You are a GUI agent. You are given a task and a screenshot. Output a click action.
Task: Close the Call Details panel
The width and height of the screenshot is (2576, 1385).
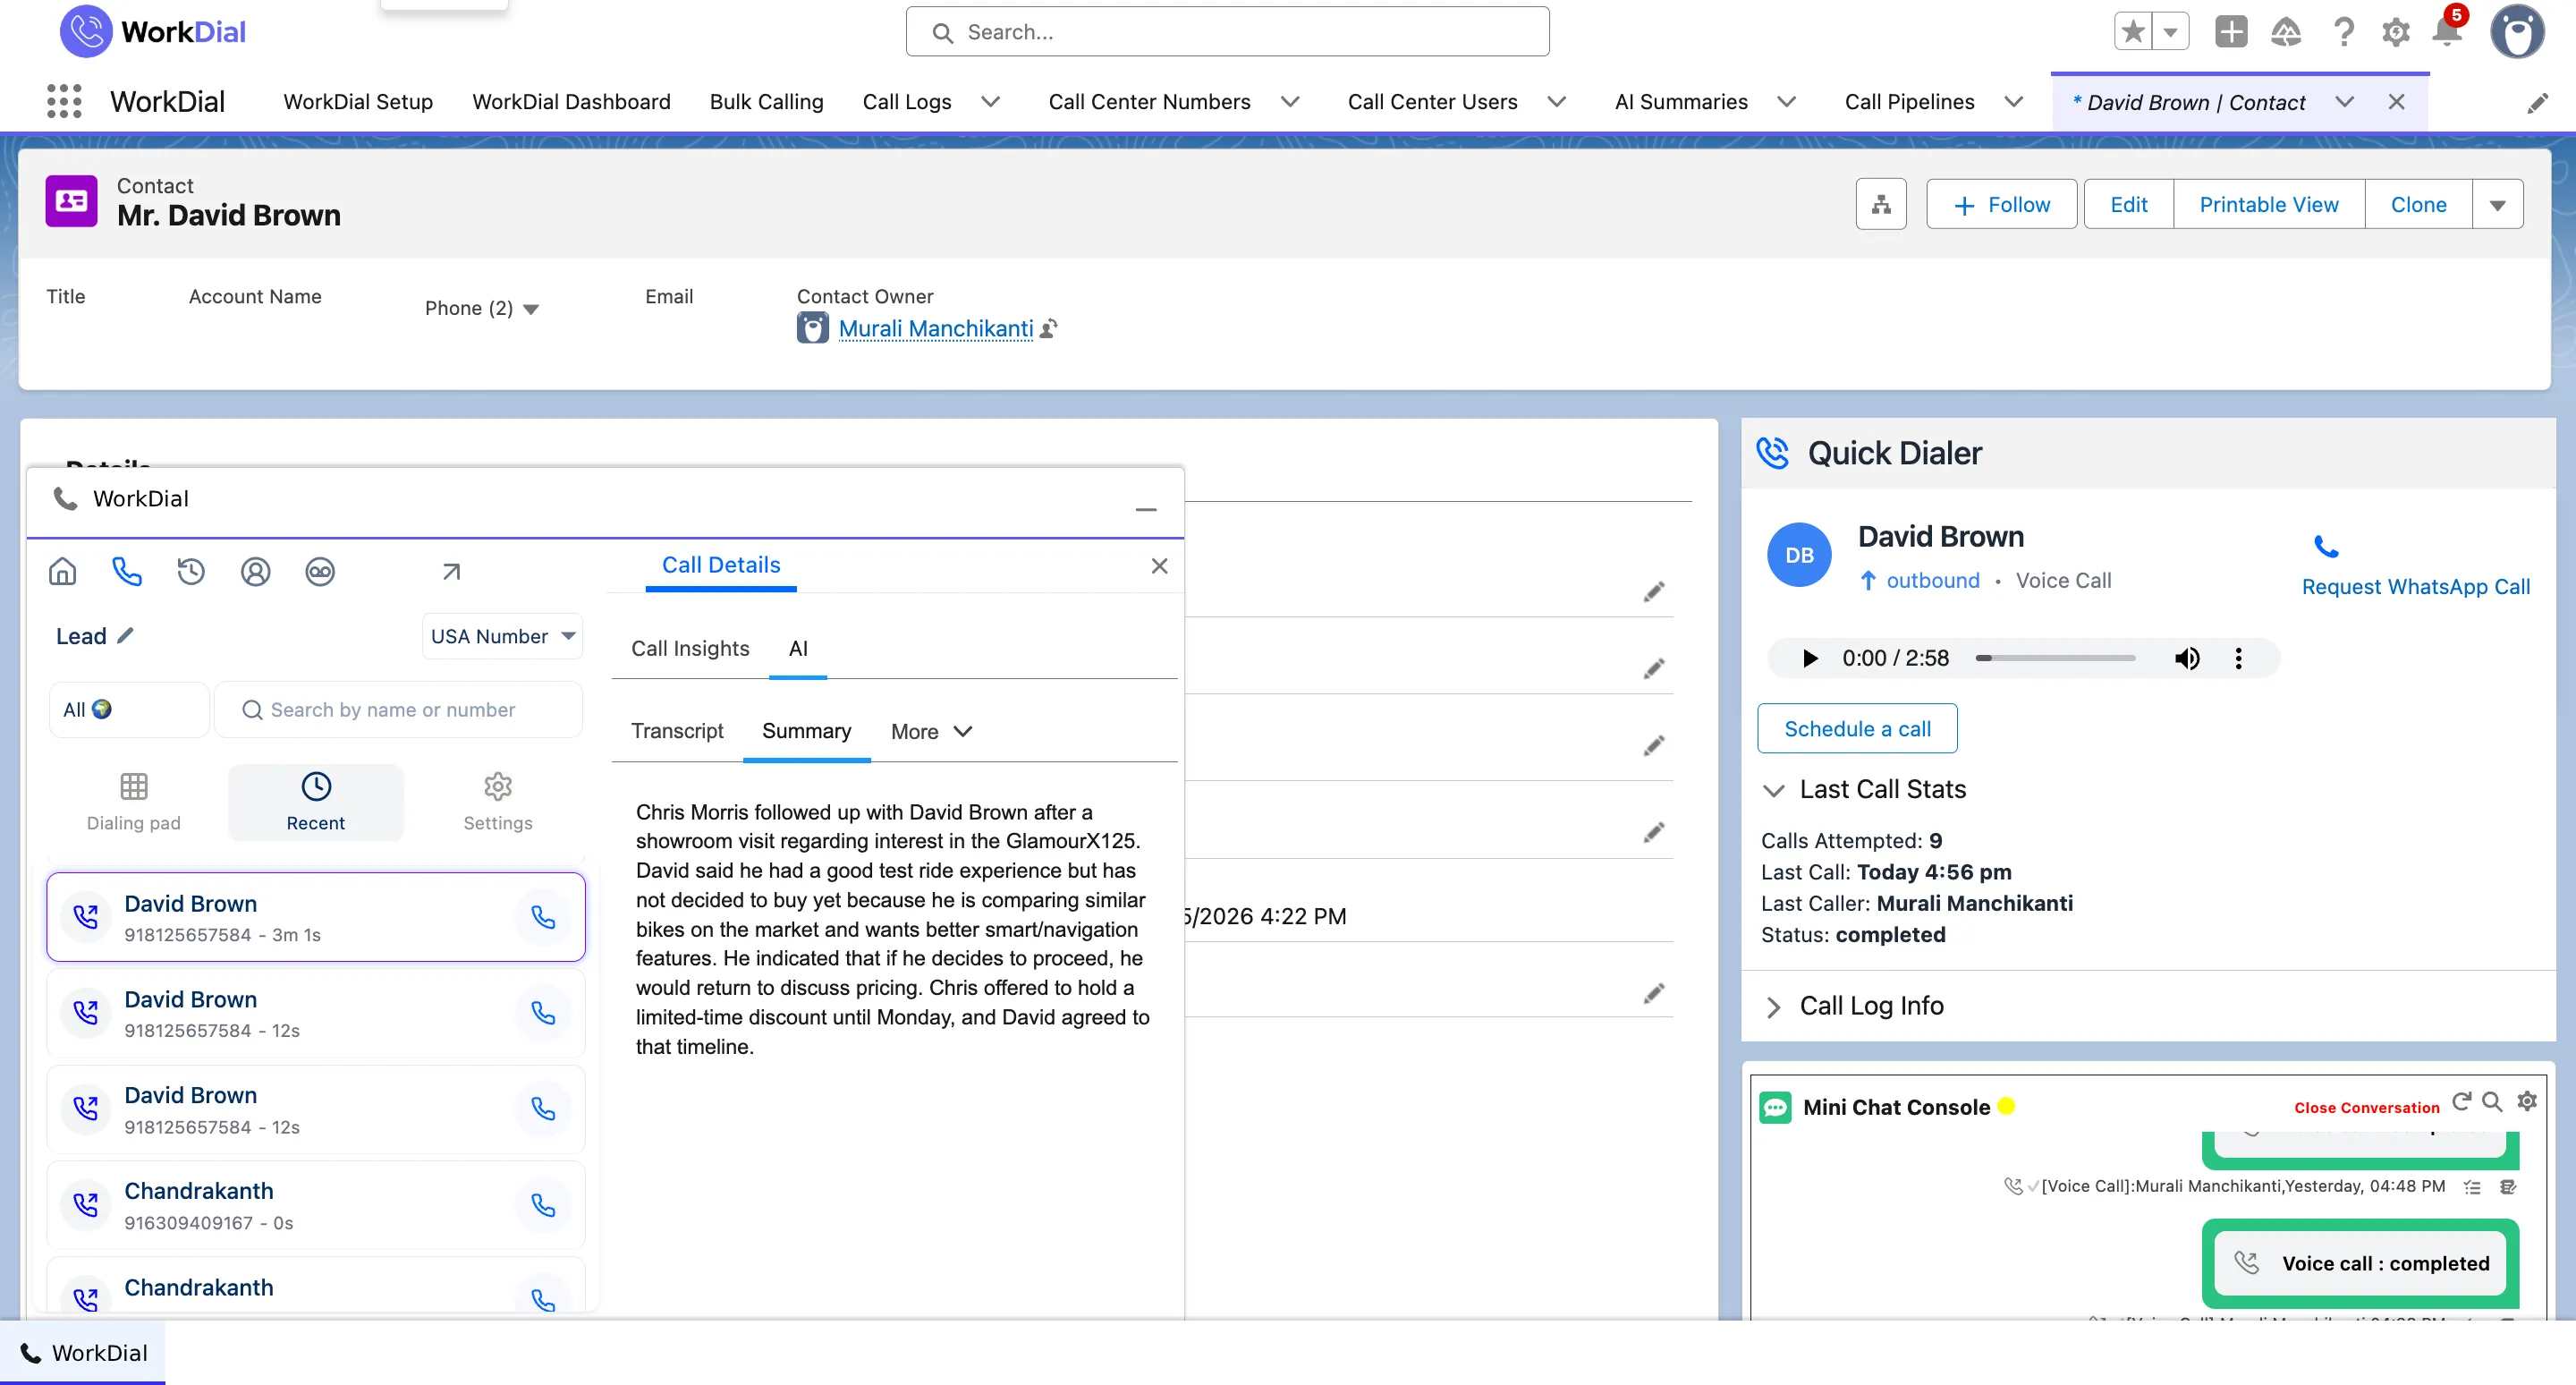[x=1159, y=566]
